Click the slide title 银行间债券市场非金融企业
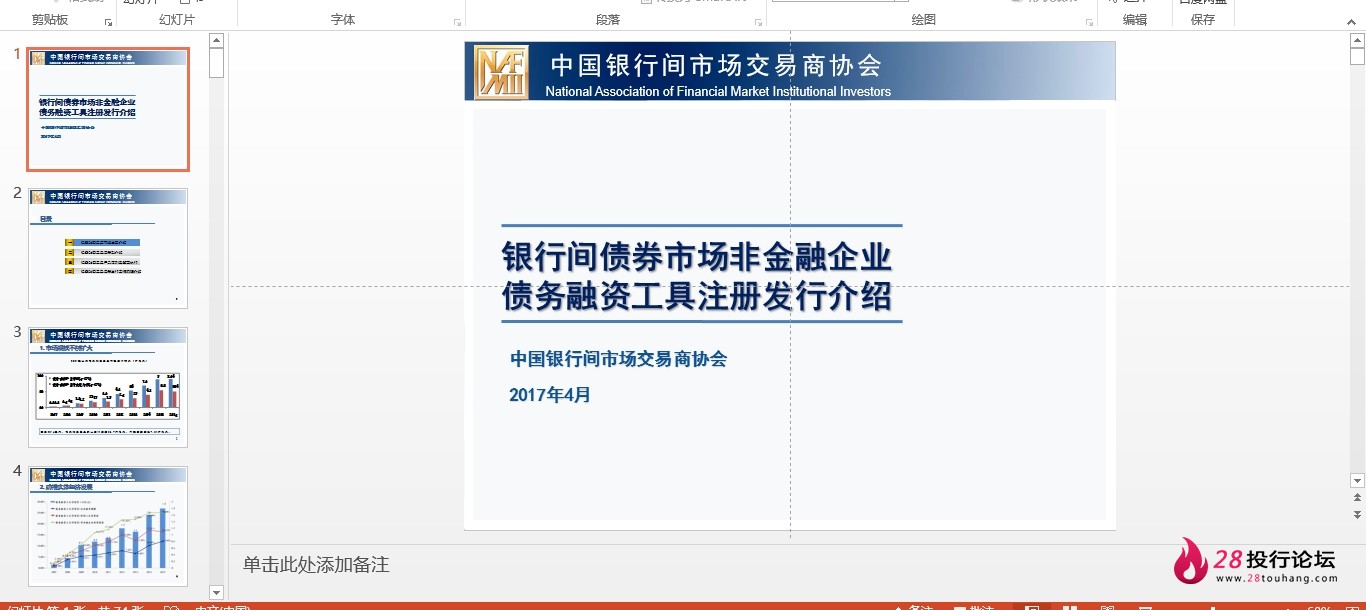The image size is (1366, 610). (697, 256)
